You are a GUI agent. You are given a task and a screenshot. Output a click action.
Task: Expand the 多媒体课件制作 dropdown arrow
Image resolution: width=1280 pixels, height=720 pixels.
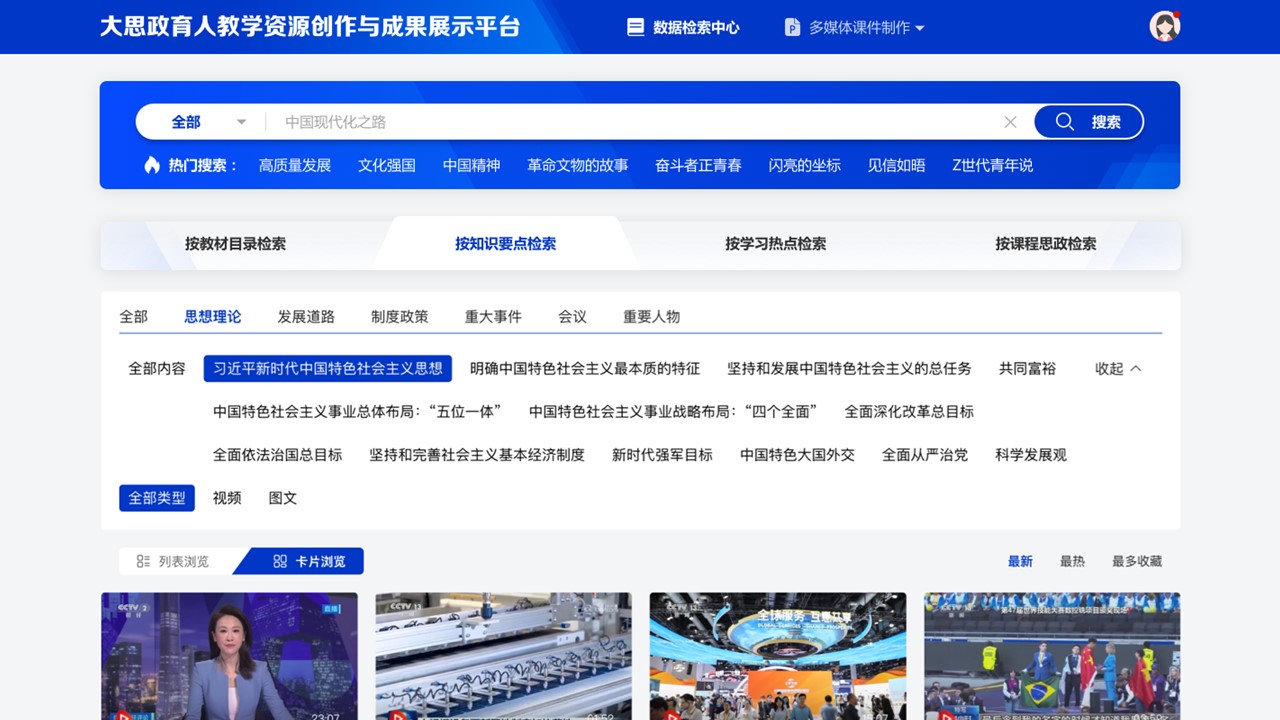tap(920, 28)
